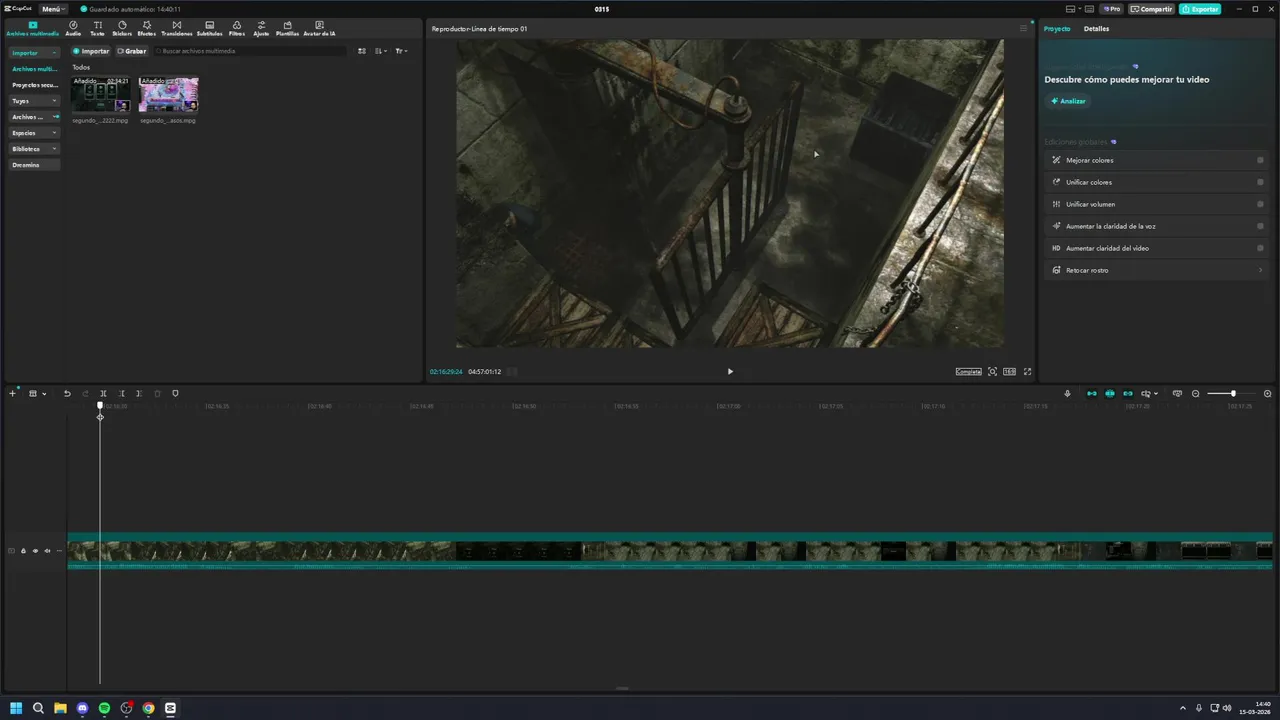
Task: Zoom out the timeline with minus icon
Action: coord(1195,394)
